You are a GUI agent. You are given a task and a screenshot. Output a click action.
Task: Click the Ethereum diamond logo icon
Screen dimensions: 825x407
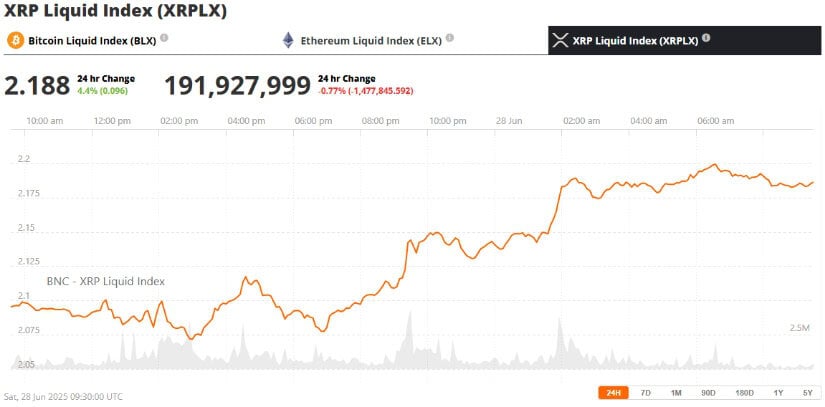pyautogui.click(x=289, y=40)
